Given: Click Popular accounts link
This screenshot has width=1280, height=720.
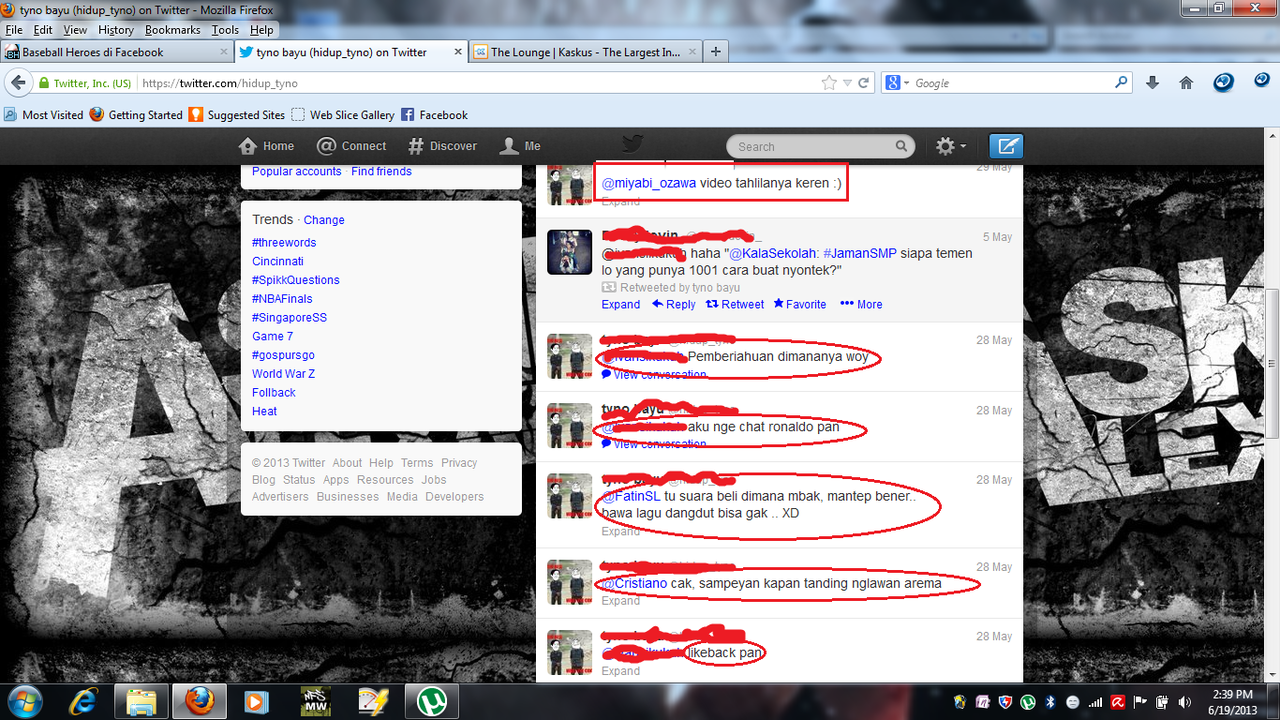Looking at the screenshot, I should (x=297, y=171).
